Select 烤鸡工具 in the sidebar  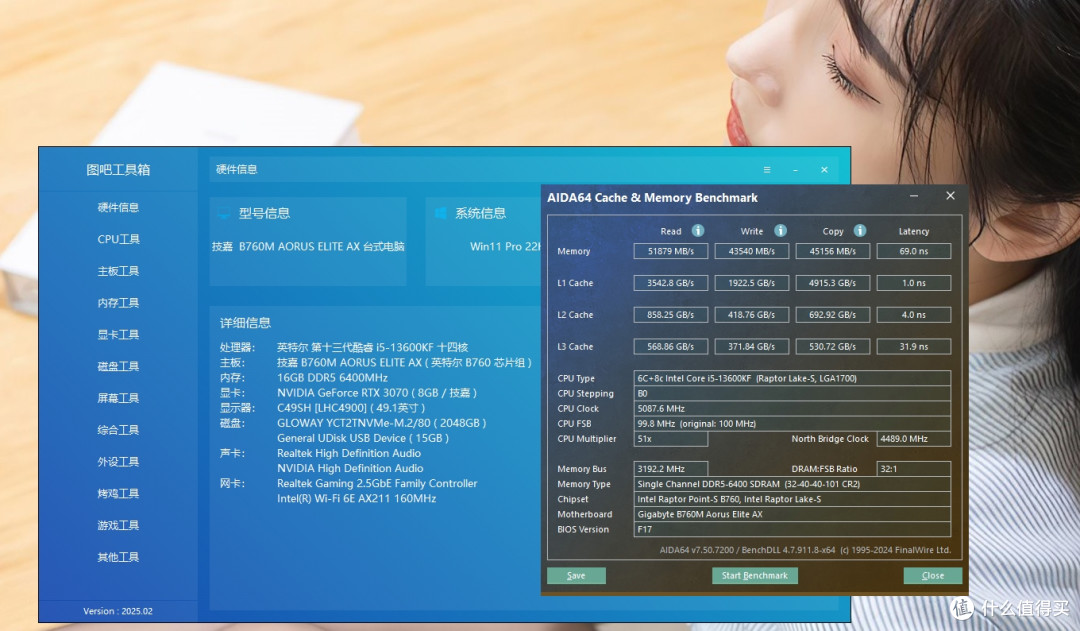[118, 493]
